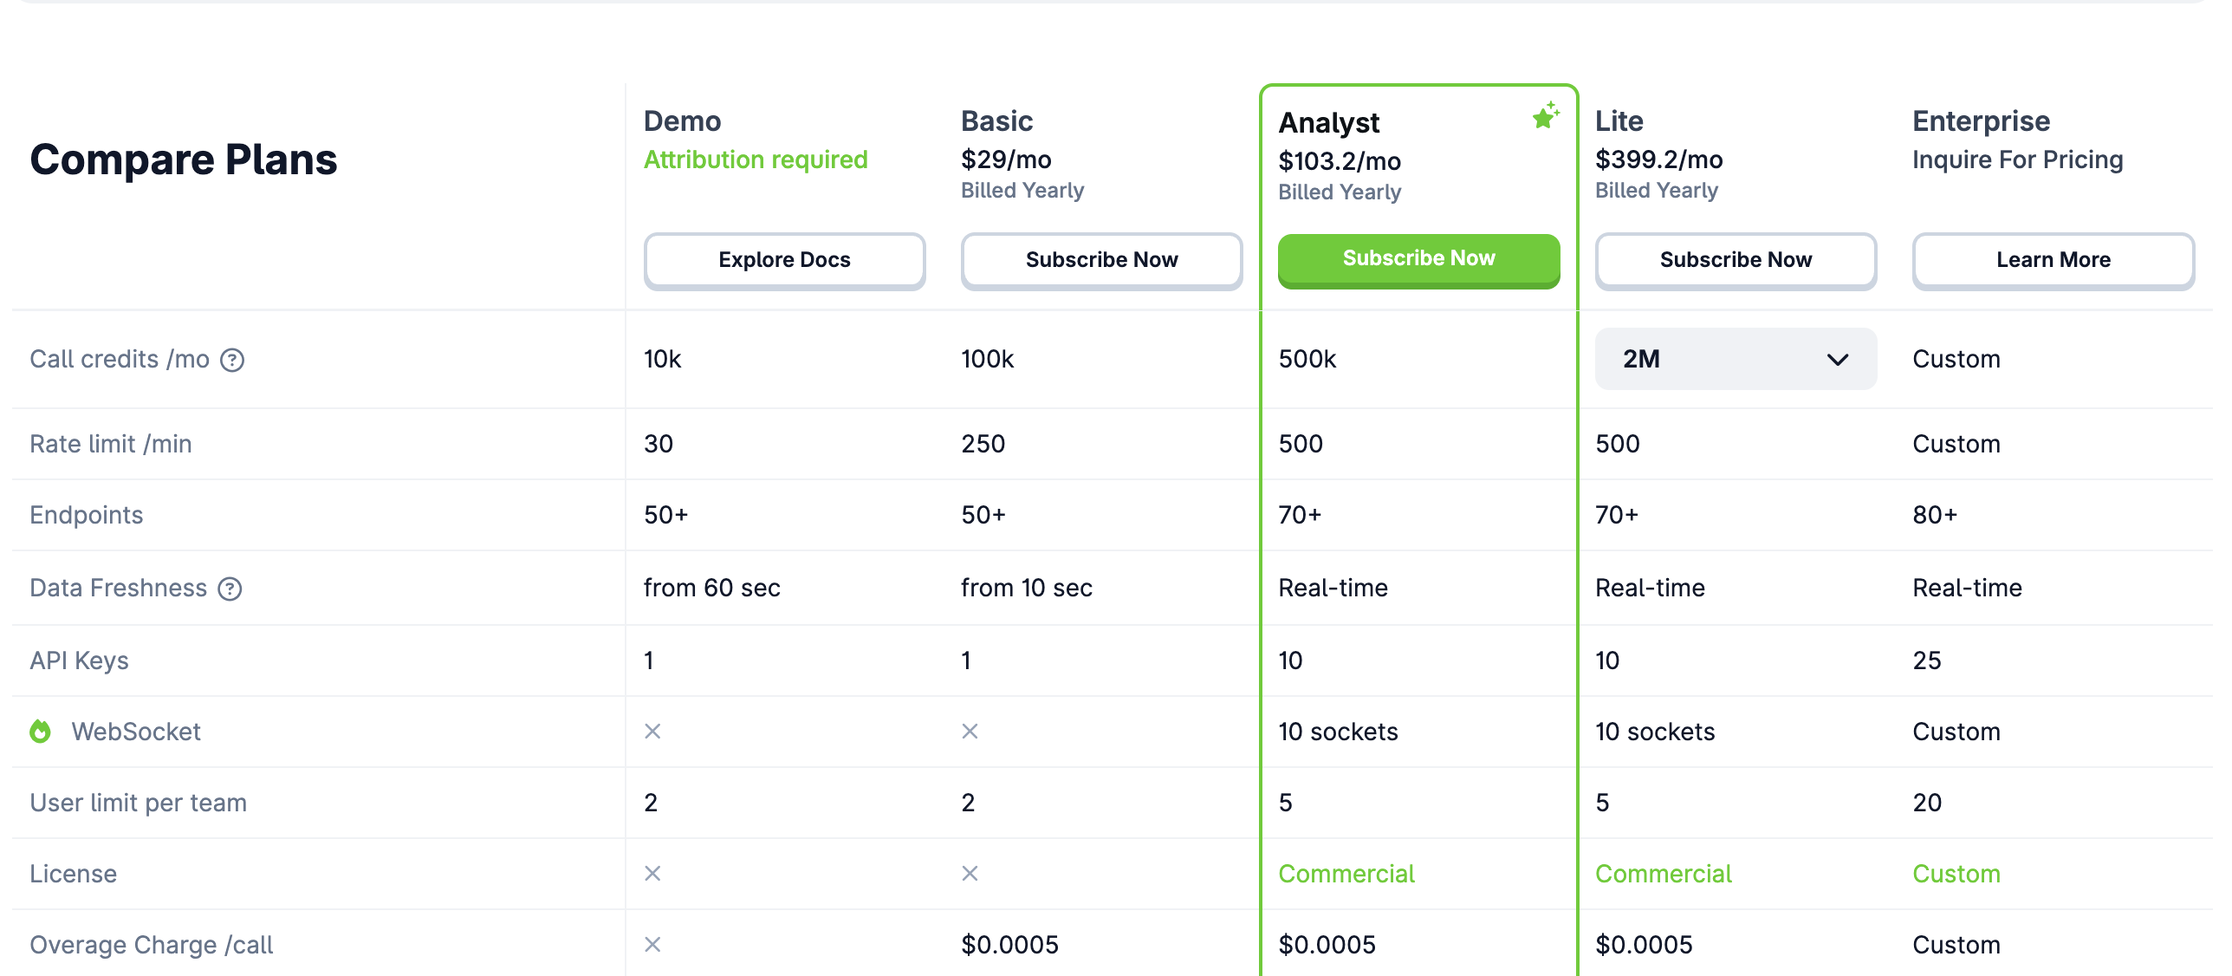Click the Enterprise Custom license text
2232x976 pixels.
coord(1956,874)
